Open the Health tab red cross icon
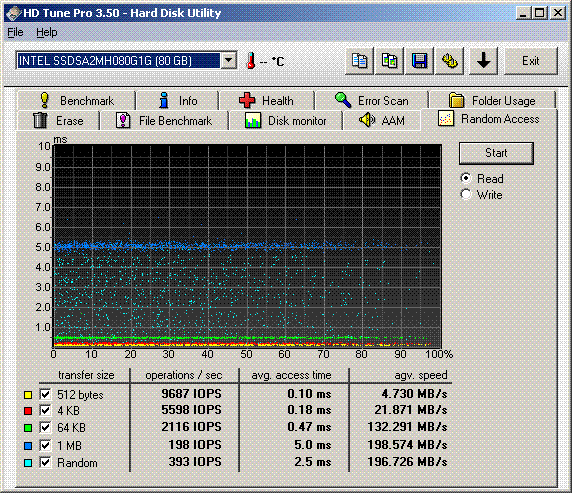 click(x=247, y=100)
